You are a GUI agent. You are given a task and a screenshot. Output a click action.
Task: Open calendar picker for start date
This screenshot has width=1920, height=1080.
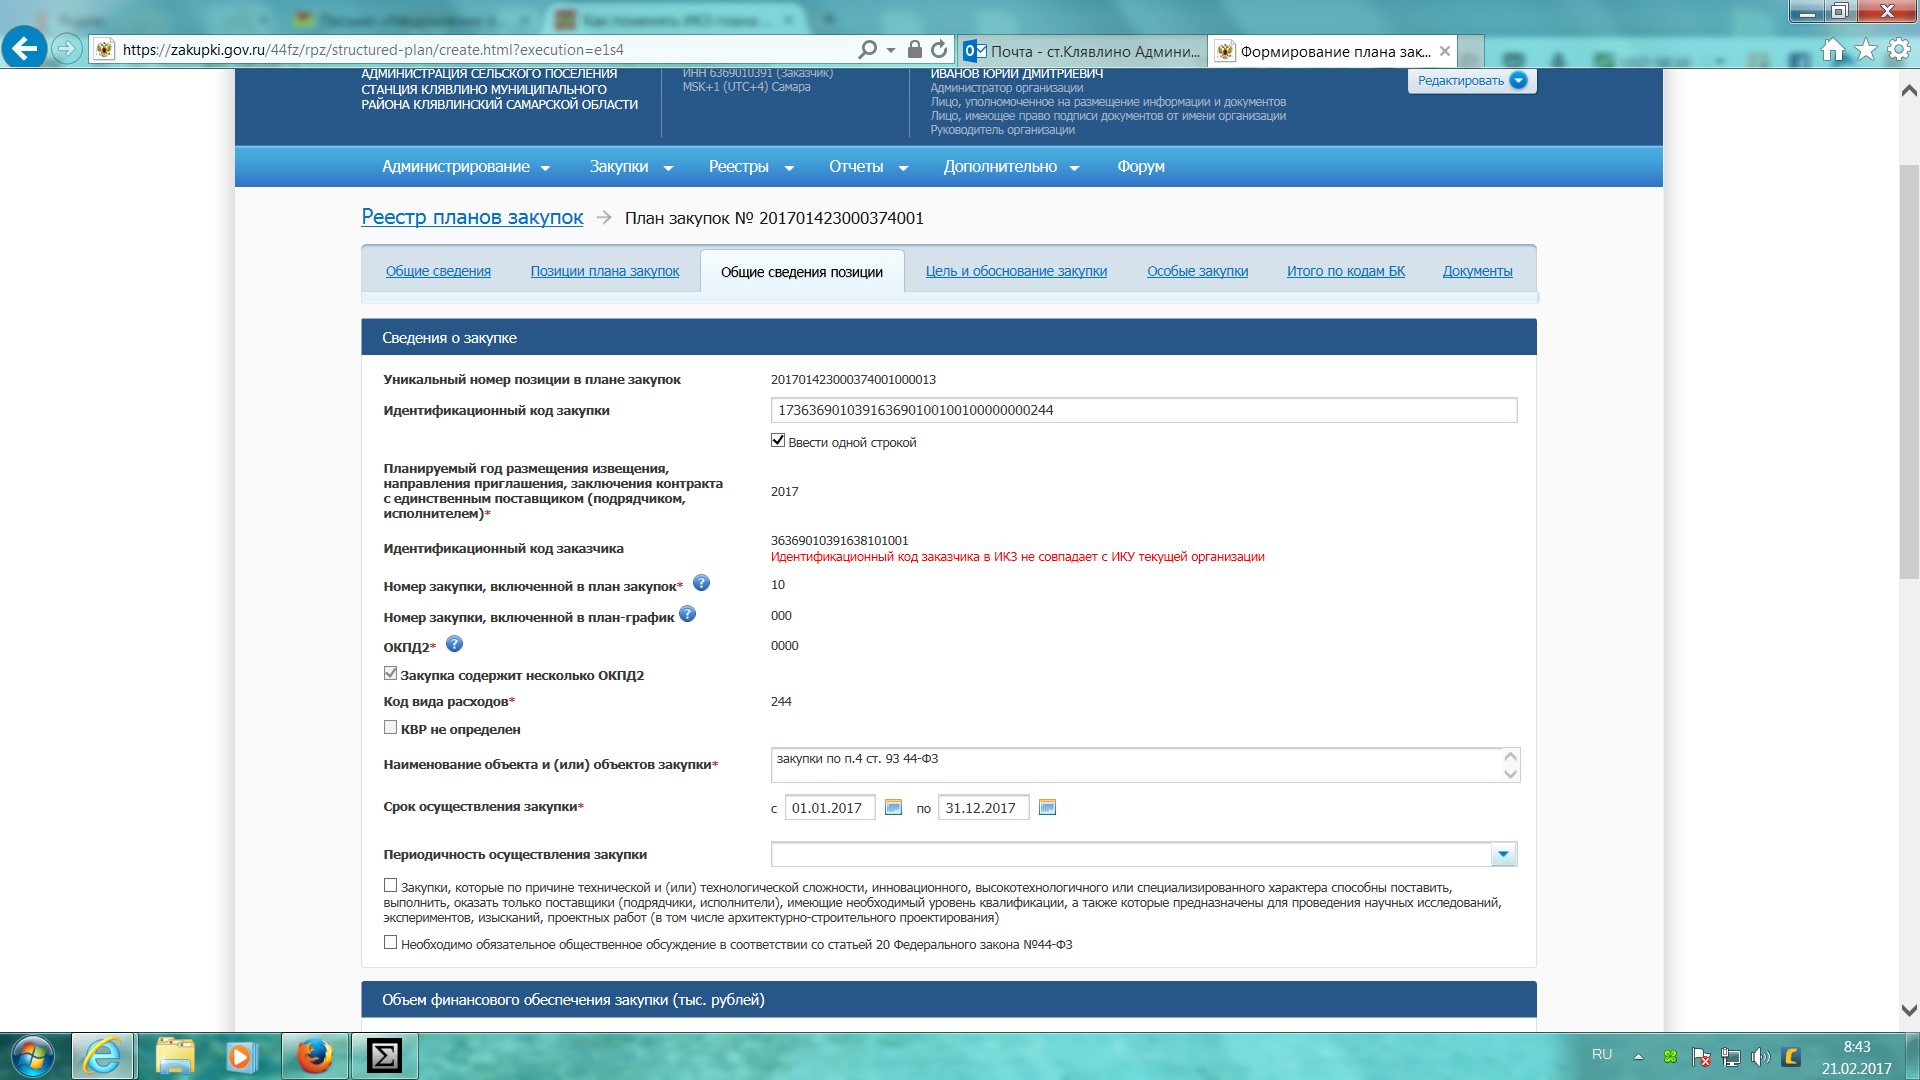(893, 807)
